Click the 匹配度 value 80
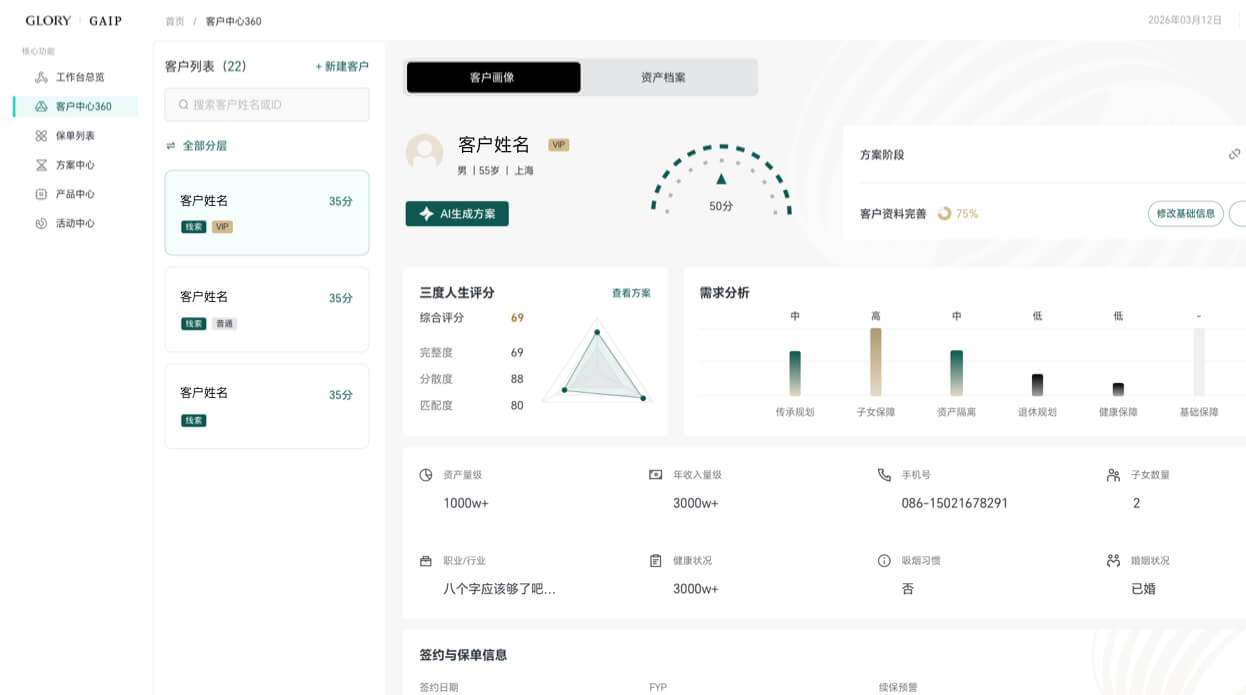 [517, 405]
